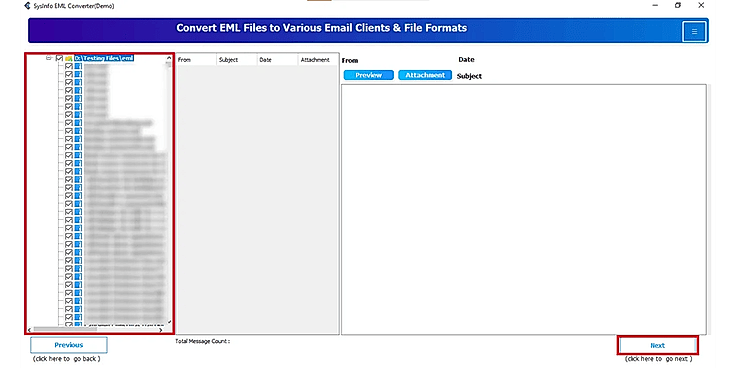Viewport: 736px width, 368px height.
Task: Restore down the SysInfo EML Converter window
Action: (x=678, y=6)
